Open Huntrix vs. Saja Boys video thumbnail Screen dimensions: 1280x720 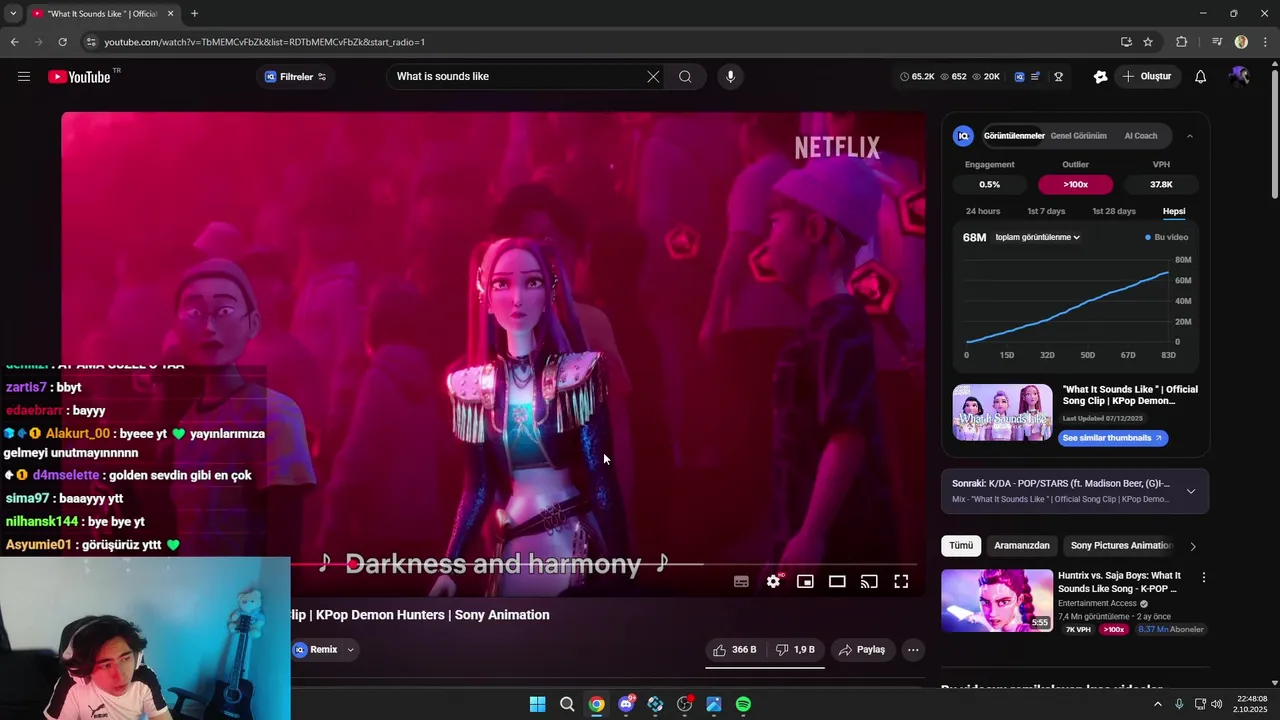coord(997,601)
